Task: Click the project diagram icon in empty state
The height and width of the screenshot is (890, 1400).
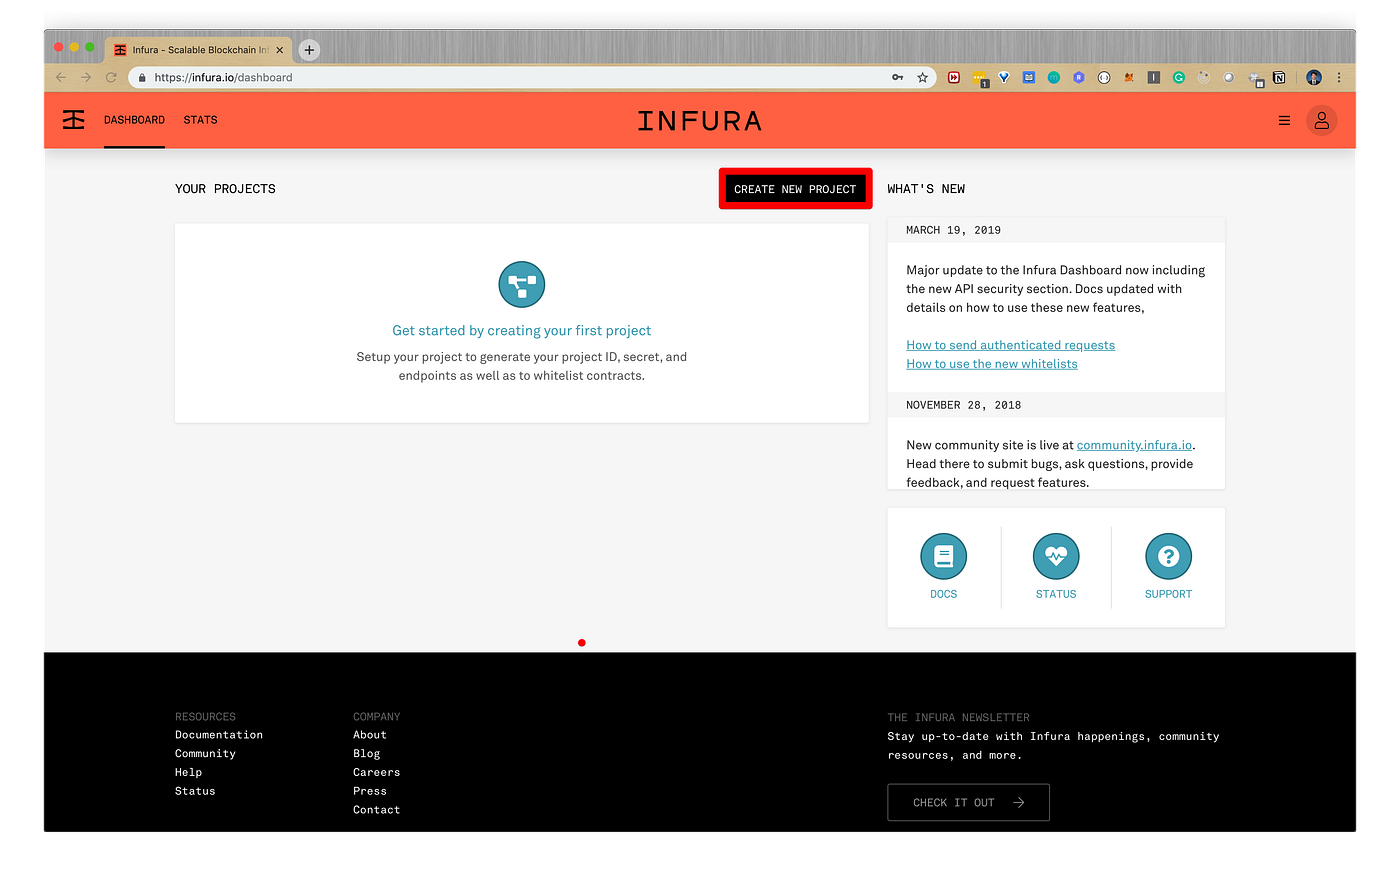Action: click(522, 285)
